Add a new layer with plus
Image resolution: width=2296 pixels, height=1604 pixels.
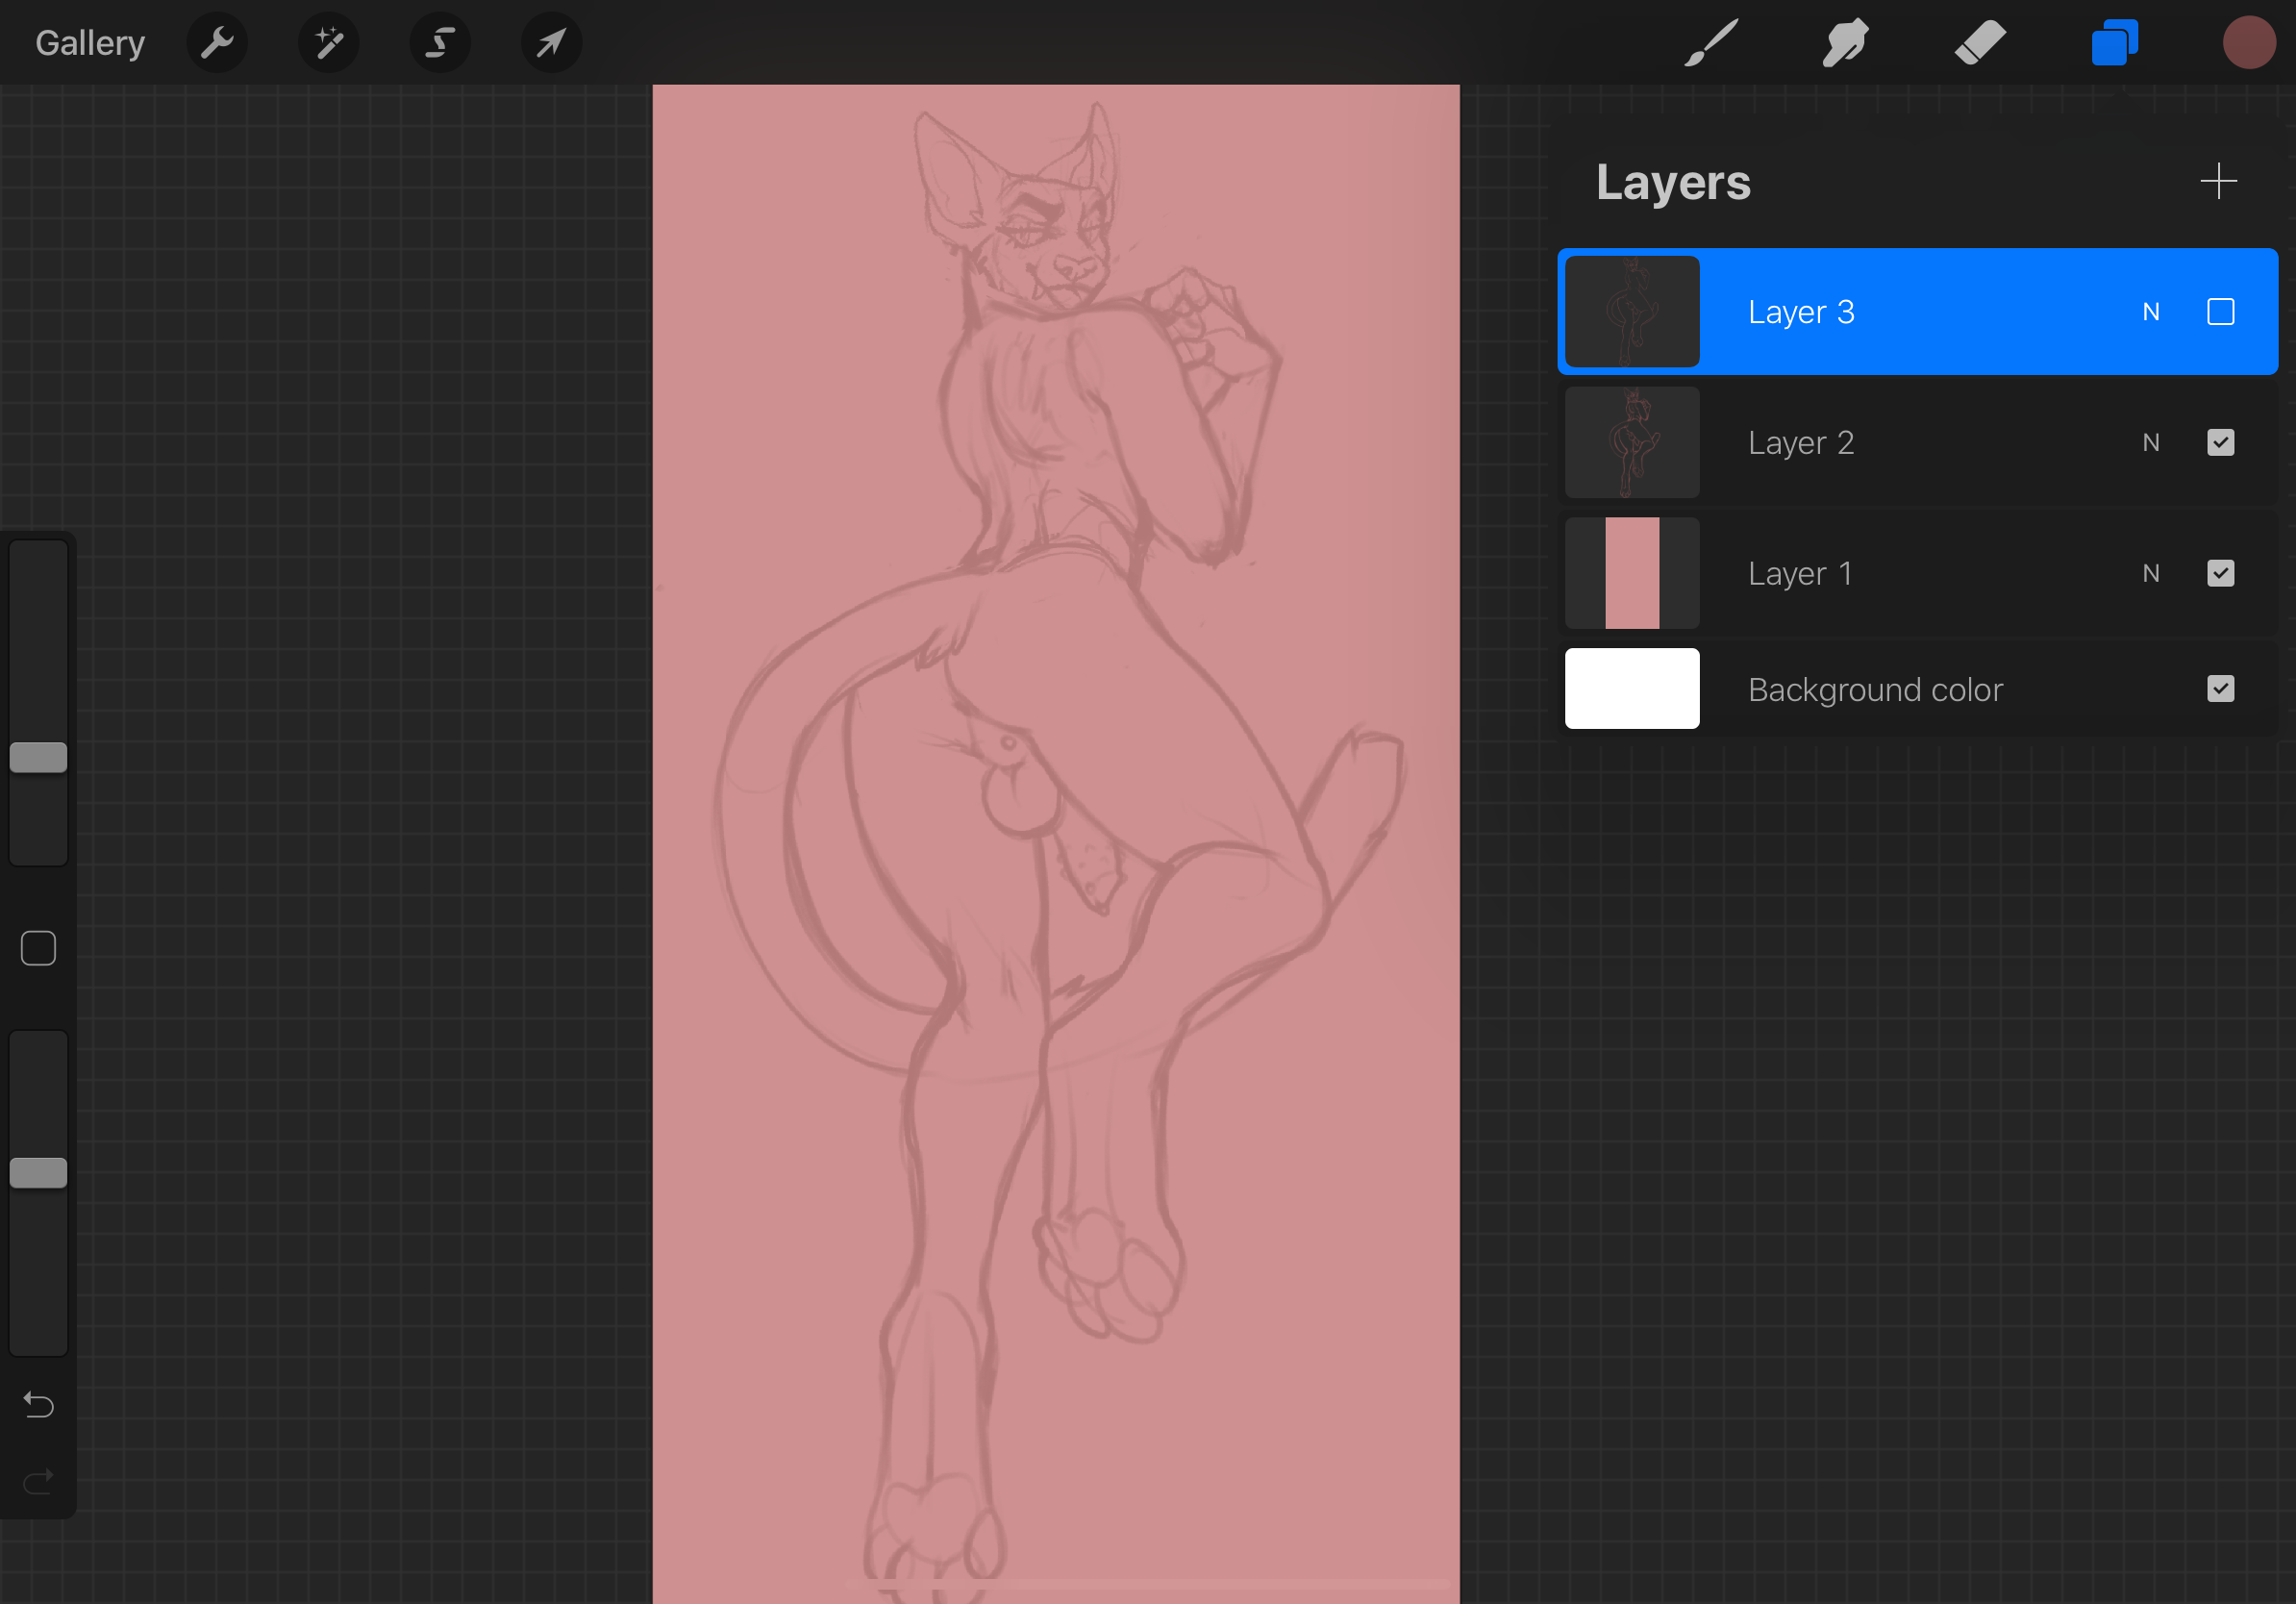(x=2218, y=181)
